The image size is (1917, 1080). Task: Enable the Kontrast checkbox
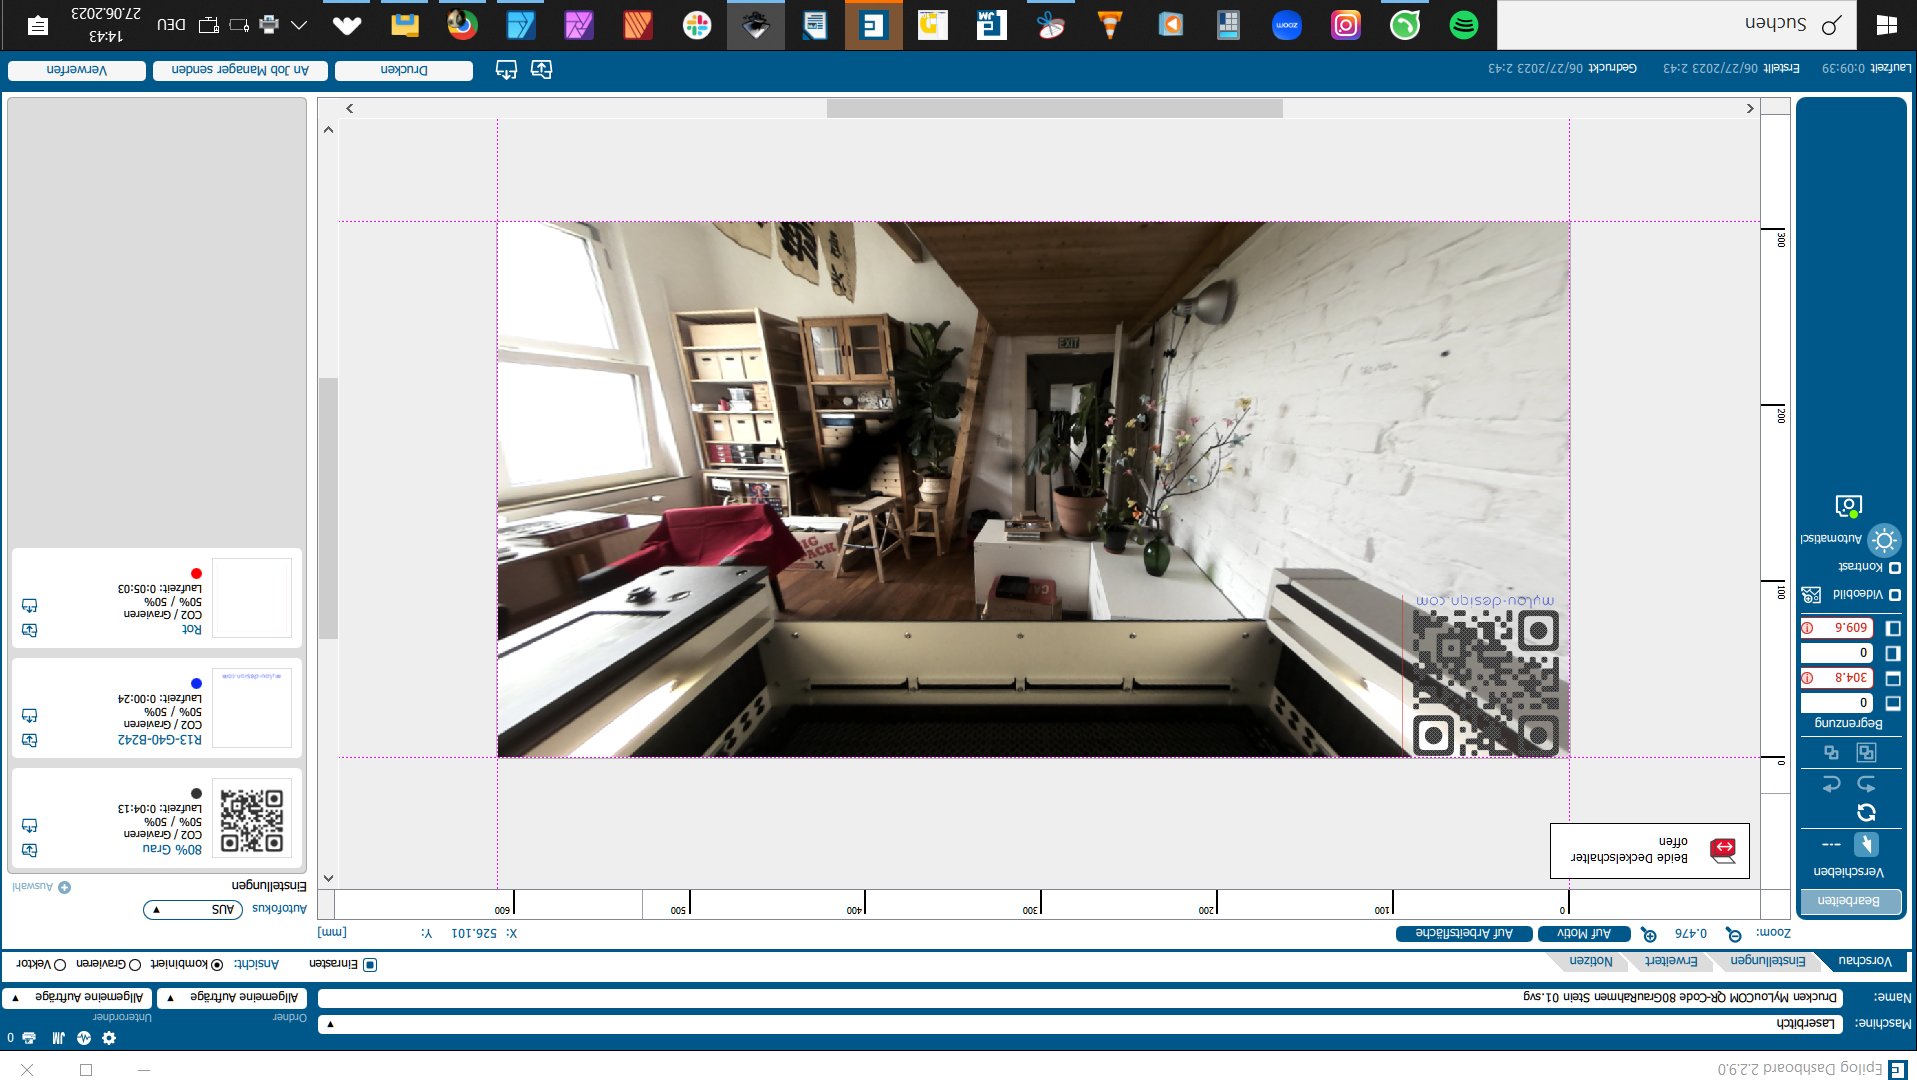(x=1894, y=568)
